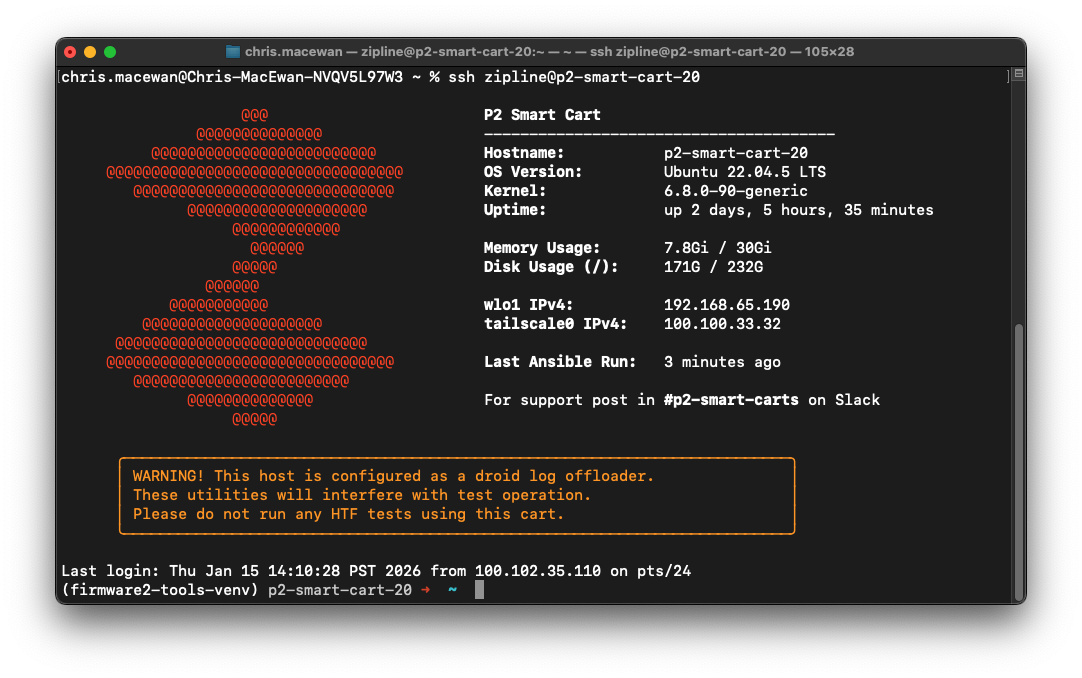Click the kernel version "6.8.0-90-generic"
Screen dimensions: 1082x678
[x=736, y=190]
